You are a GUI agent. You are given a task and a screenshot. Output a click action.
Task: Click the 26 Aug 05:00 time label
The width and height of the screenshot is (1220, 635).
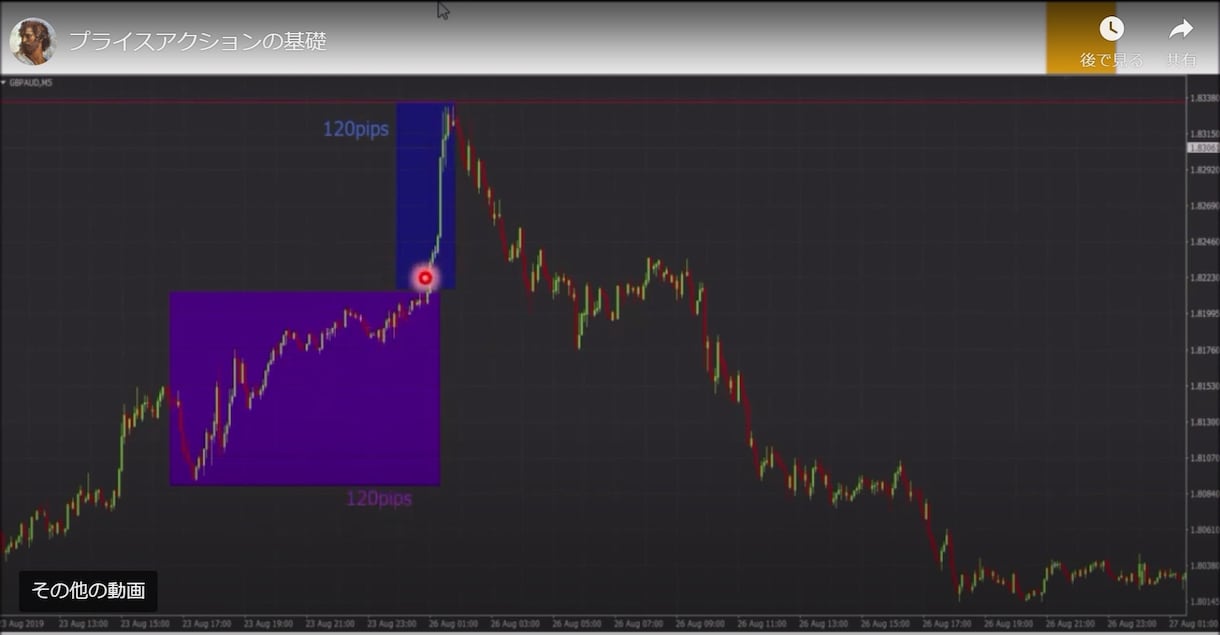pyautogui.click(x=578, y=623)
